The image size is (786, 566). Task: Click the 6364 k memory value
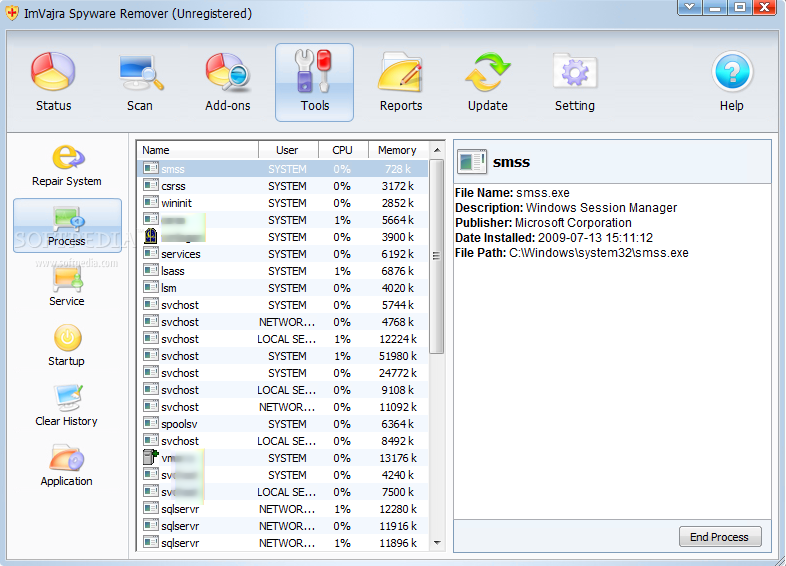point(398,424)
